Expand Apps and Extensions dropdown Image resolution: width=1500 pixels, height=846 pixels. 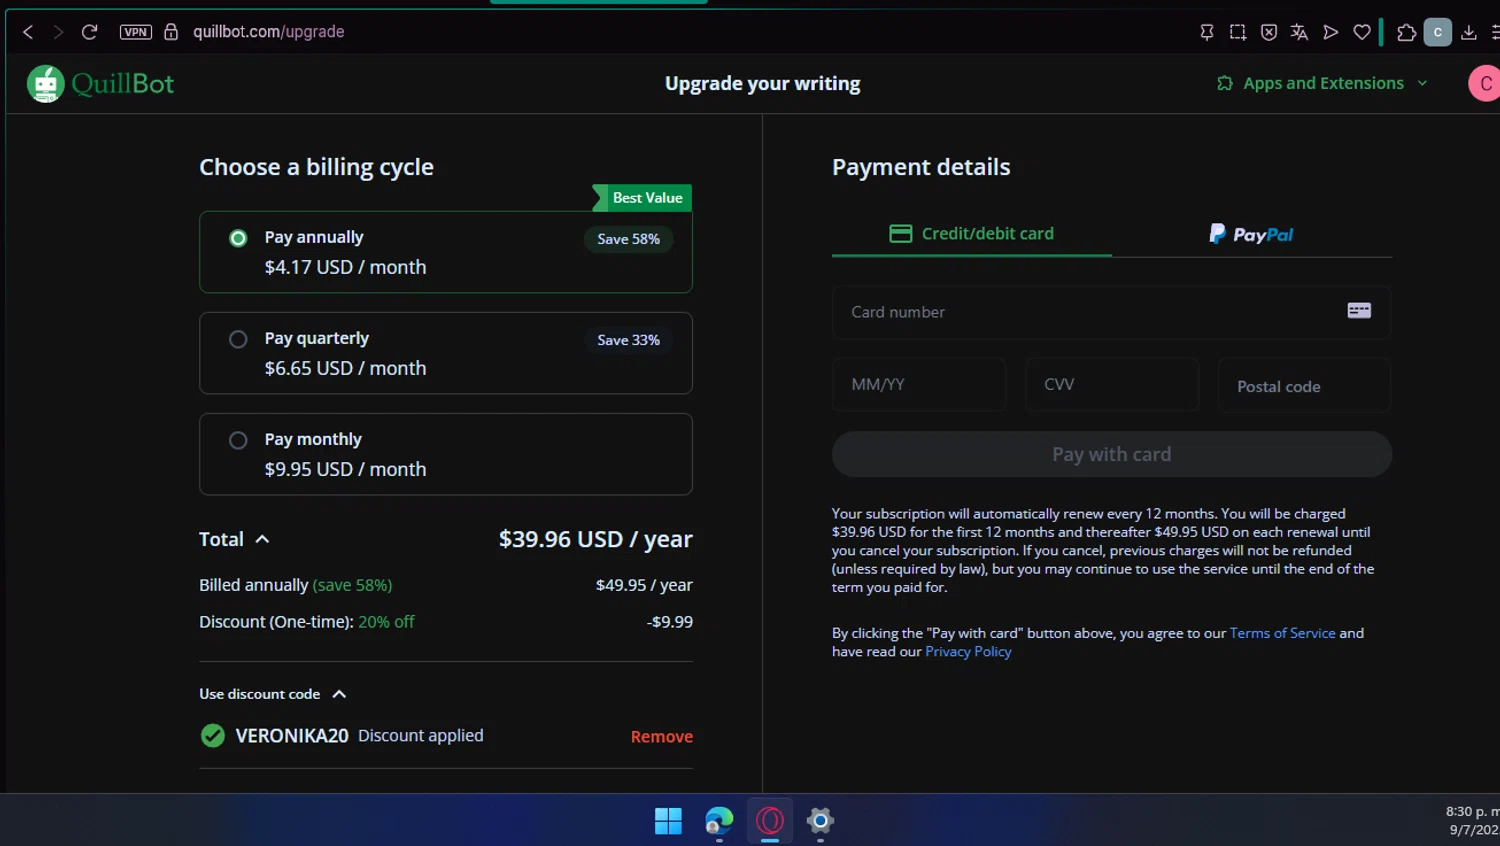(x=1322, y=84)
